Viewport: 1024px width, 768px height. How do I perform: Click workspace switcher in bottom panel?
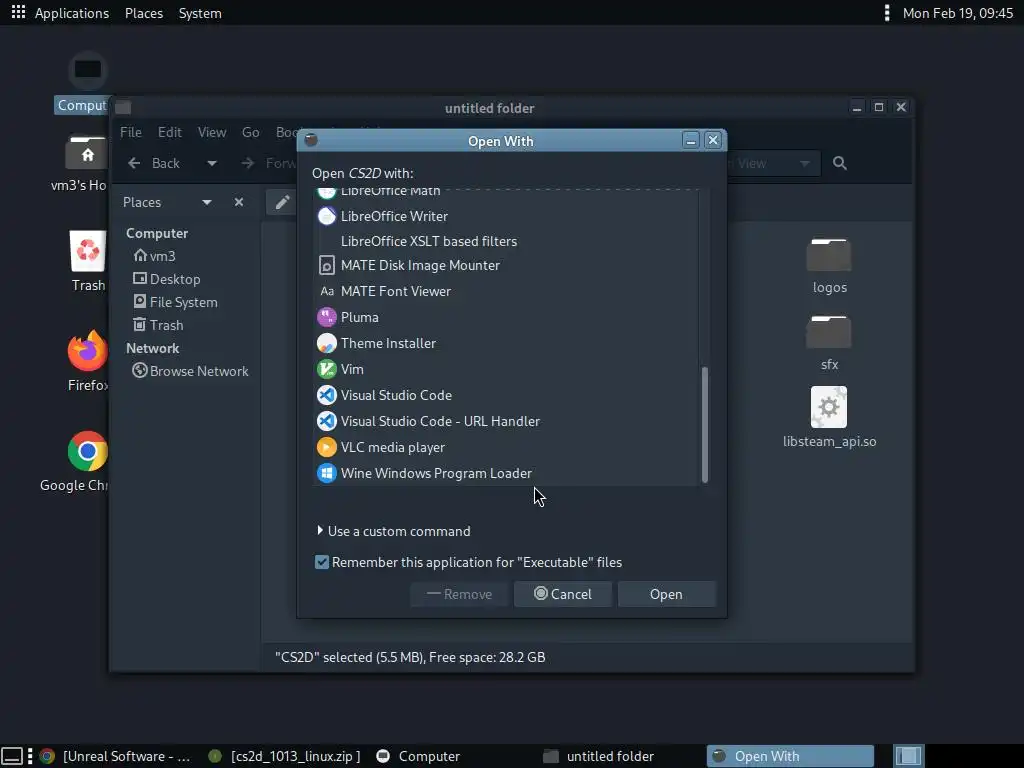click(908, 756)
